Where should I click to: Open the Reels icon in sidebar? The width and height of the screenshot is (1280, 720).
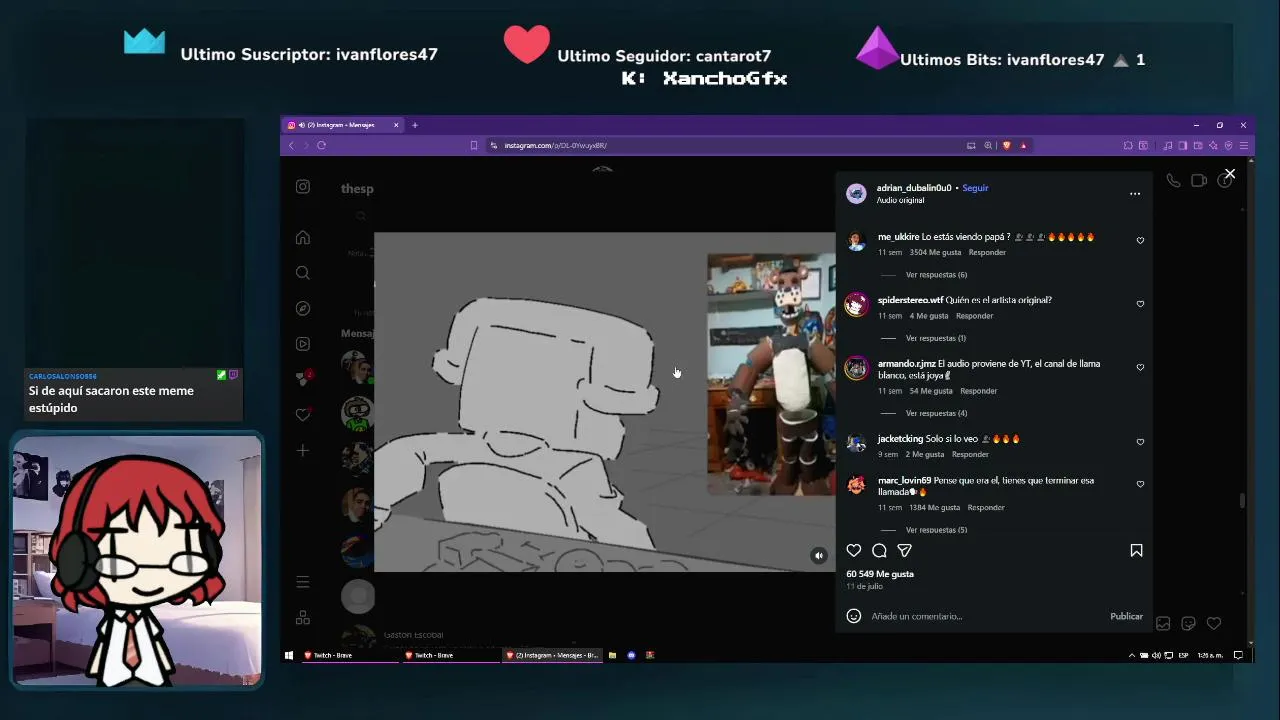303,344
